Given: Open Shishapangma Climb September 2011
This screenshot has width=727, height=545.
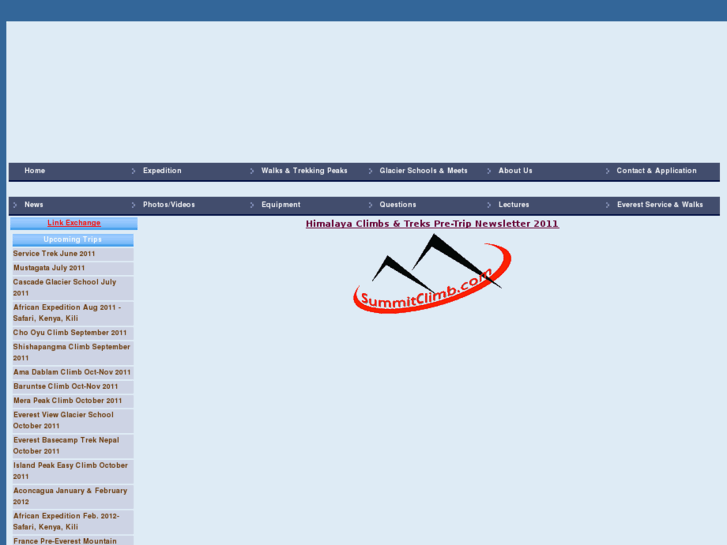Looking at the screenshot, I should (x=73, y=353).
